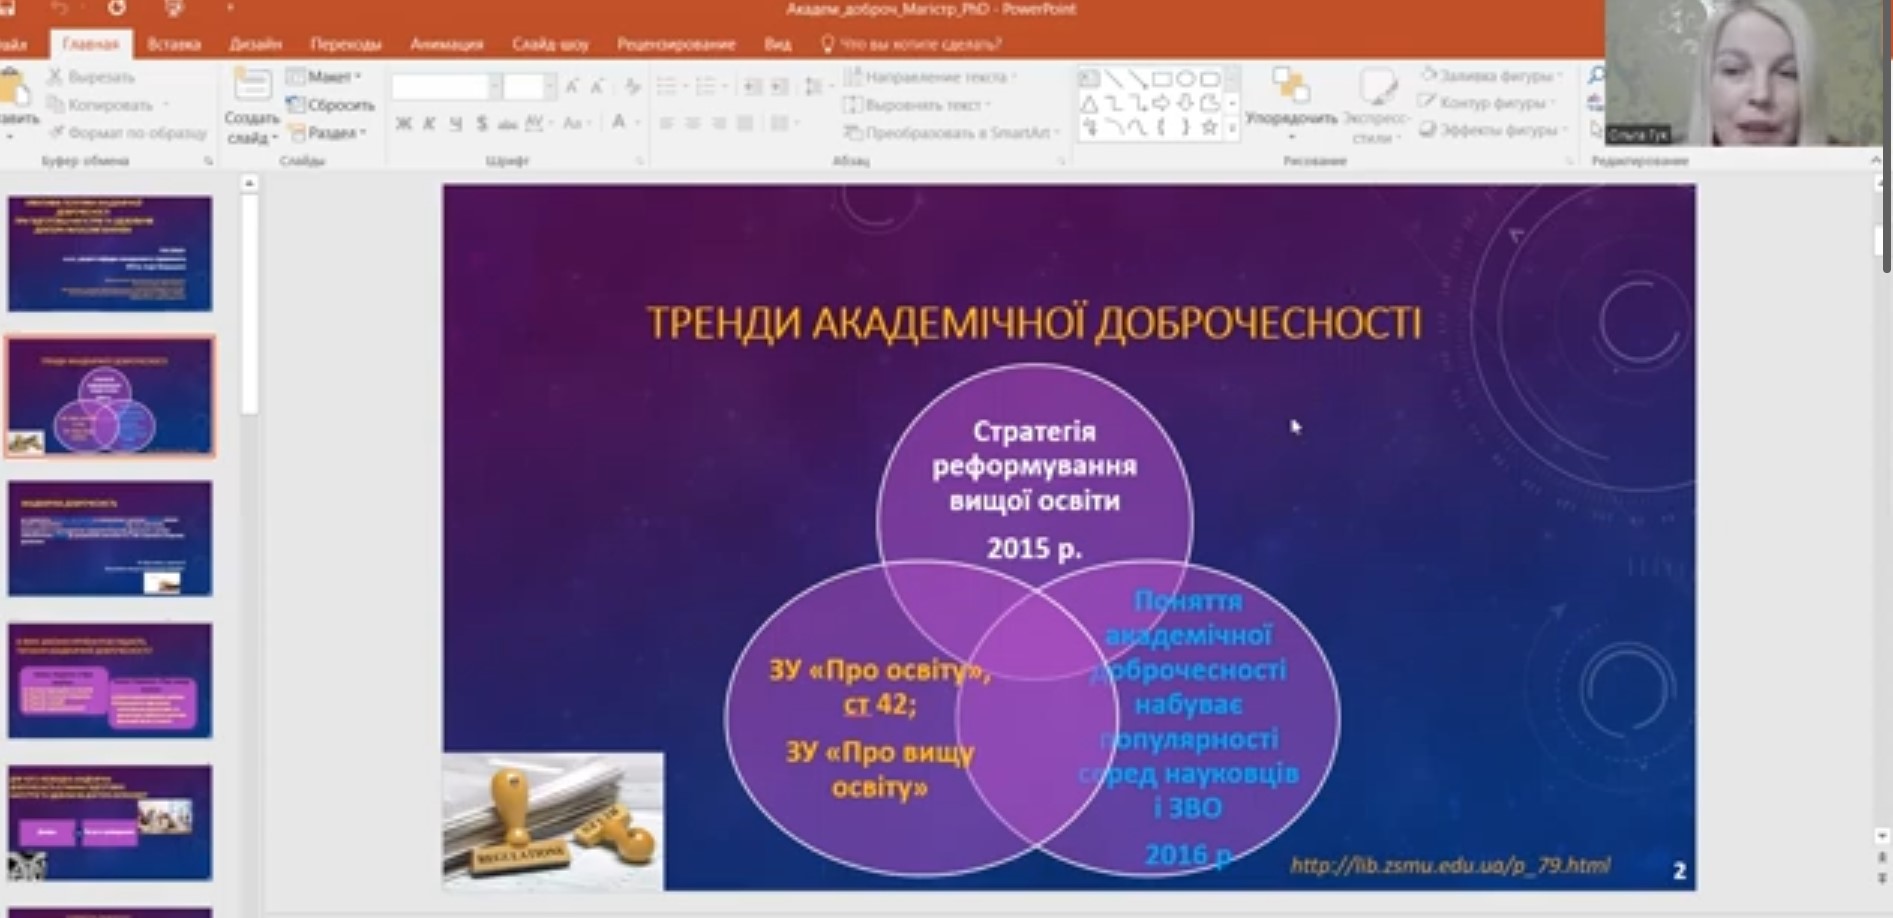
Task: Open the Slide Show (Слайд-шоу) ribbon tab
Action: pos(550,44)
